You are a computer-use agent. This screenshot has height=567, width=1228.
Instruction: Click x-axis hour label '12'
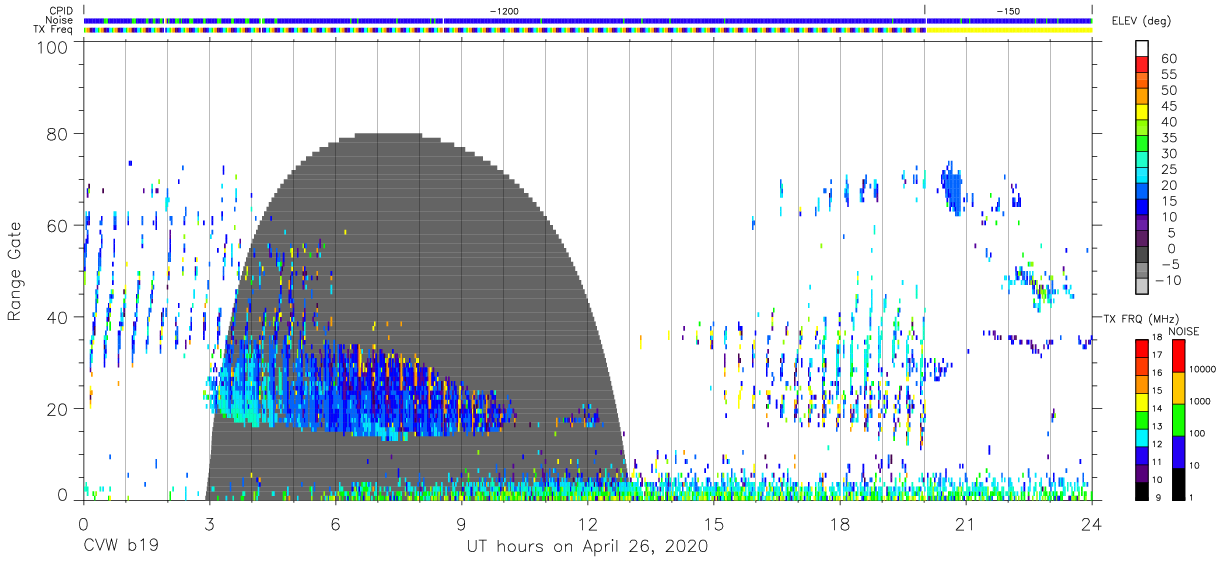pos(587,522)
